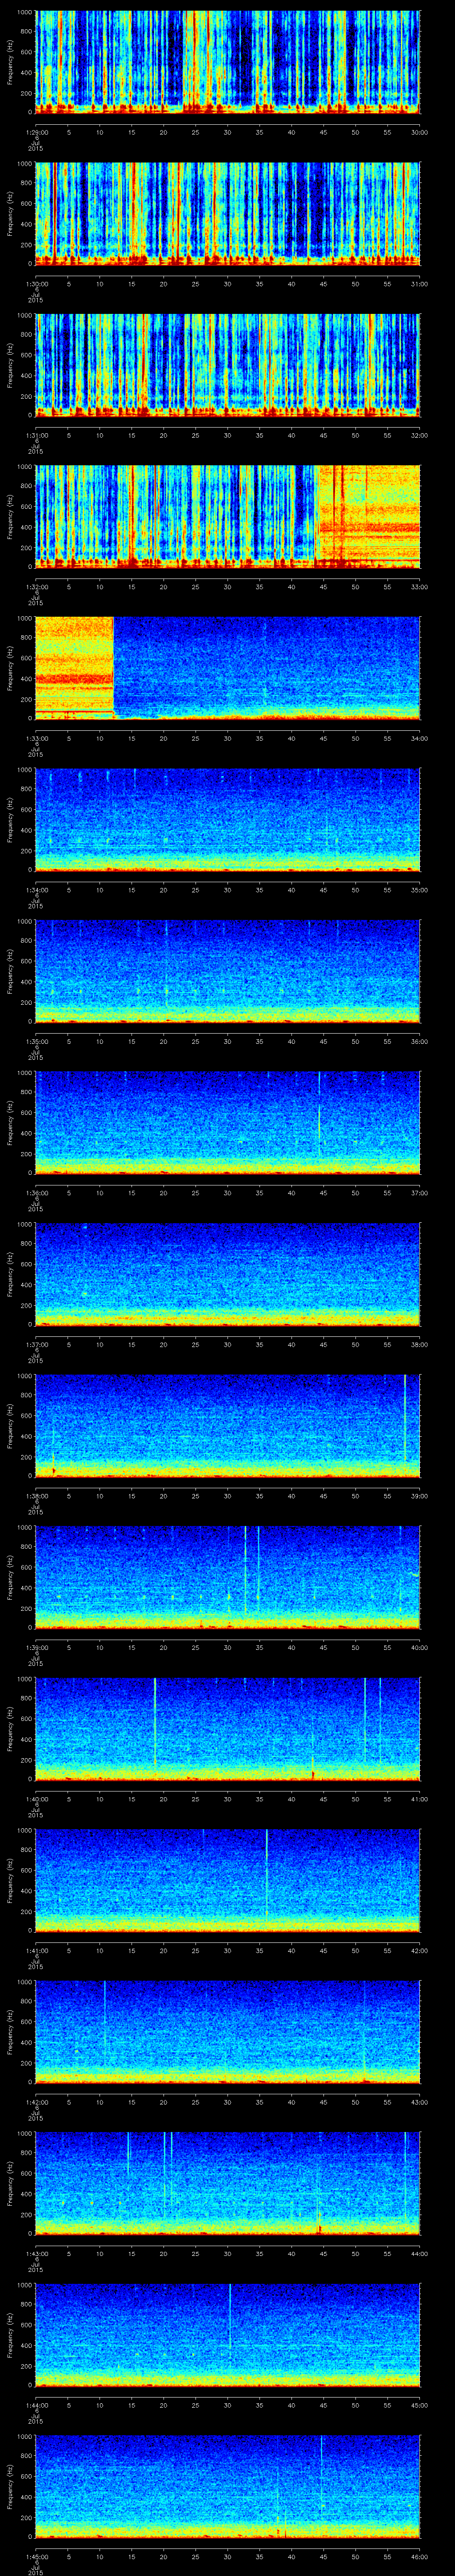
Task: Click the 45 second tick under the 1:32:00 panel
Action: (x=323, y=586)
